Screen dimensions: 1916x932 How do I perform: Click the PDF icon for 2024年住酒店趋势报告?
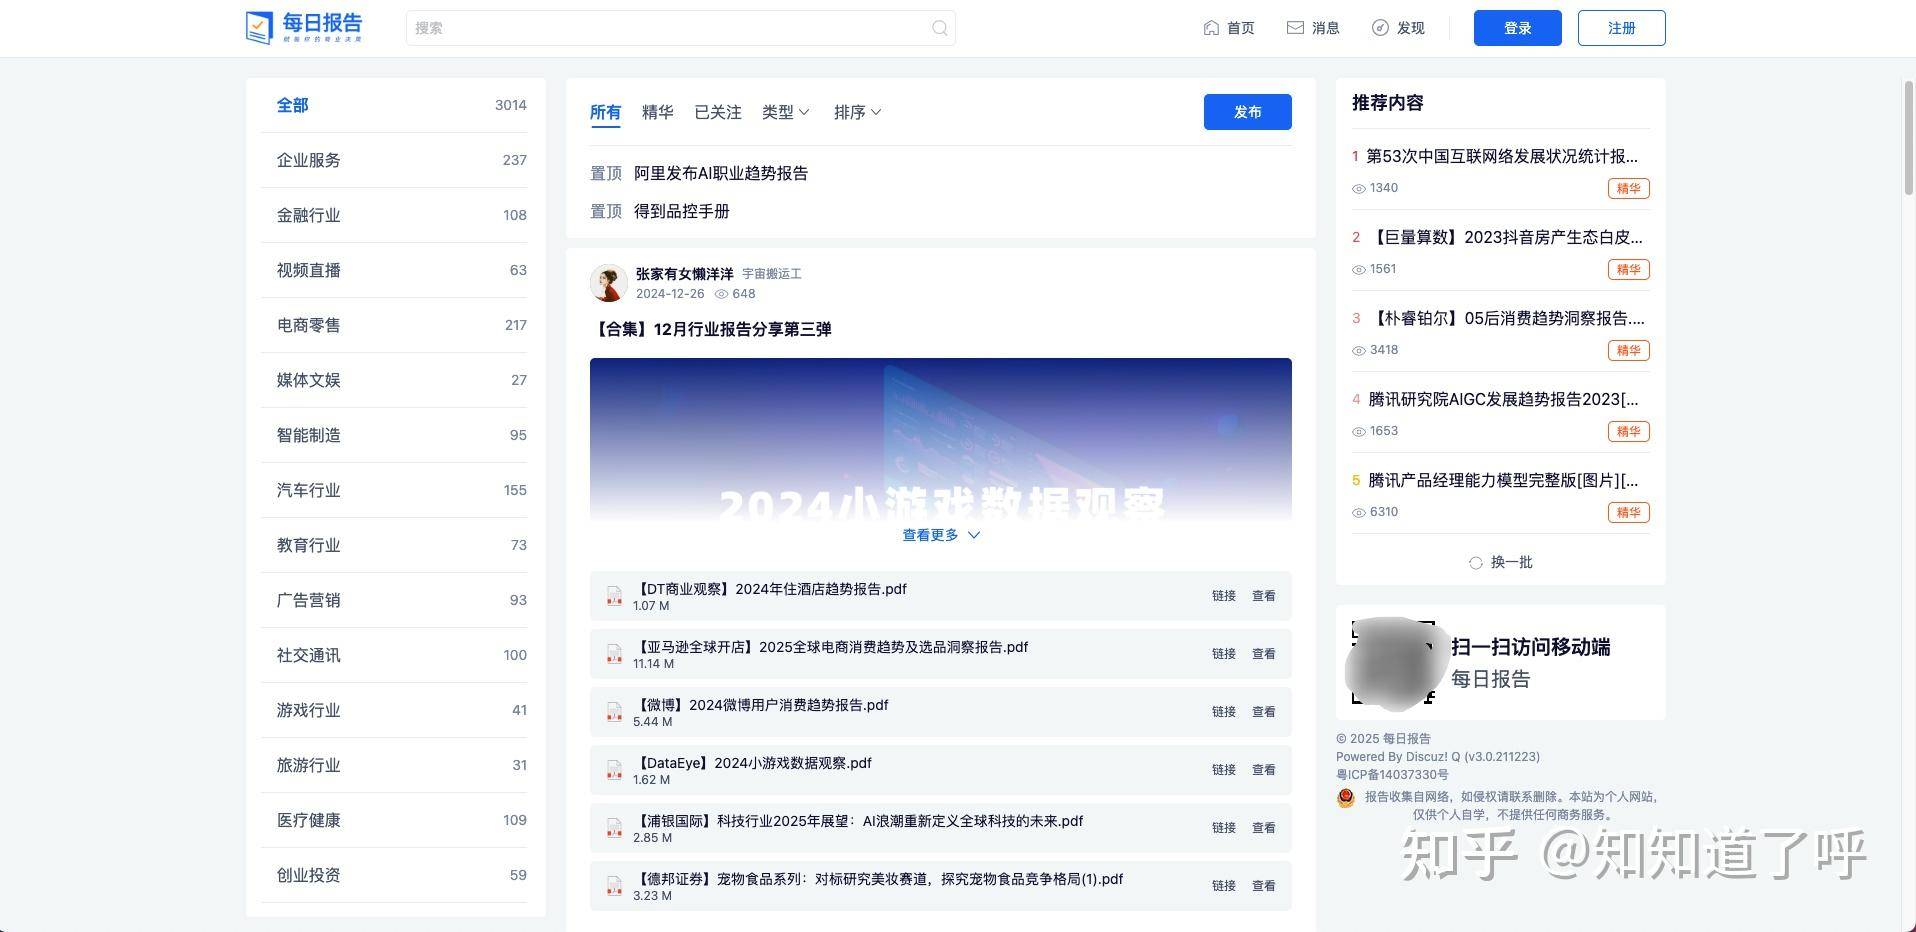point(614,597)
